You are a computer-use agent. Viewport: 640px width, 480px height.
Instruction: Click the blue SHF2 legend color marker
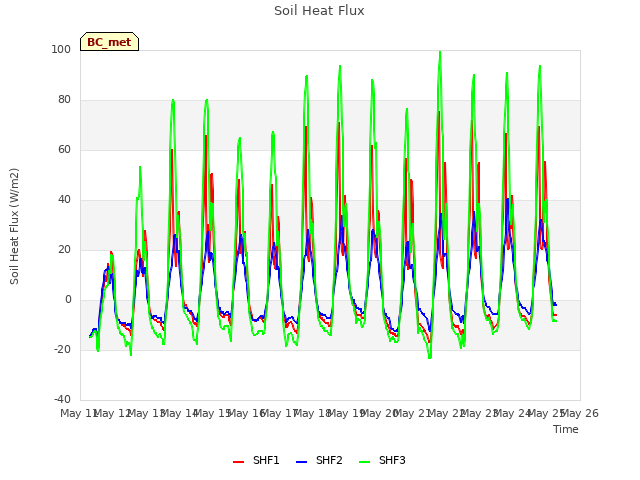point(301,462)
